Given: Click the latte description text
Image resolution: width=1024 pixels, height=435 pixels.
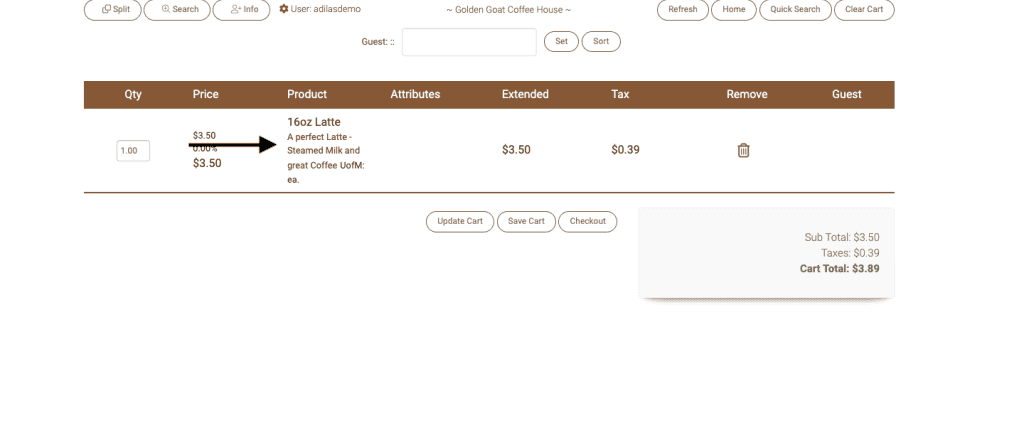Looking at the screenshot, I should pyautogui.click(x=326, y=158).
